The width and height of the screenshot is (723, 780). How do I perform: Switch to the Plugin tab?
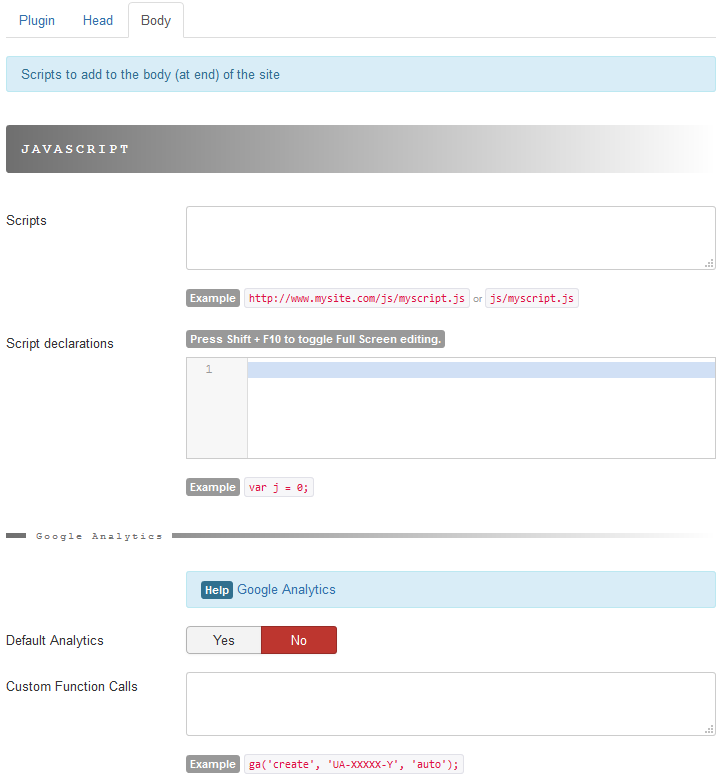click(37, 20)
